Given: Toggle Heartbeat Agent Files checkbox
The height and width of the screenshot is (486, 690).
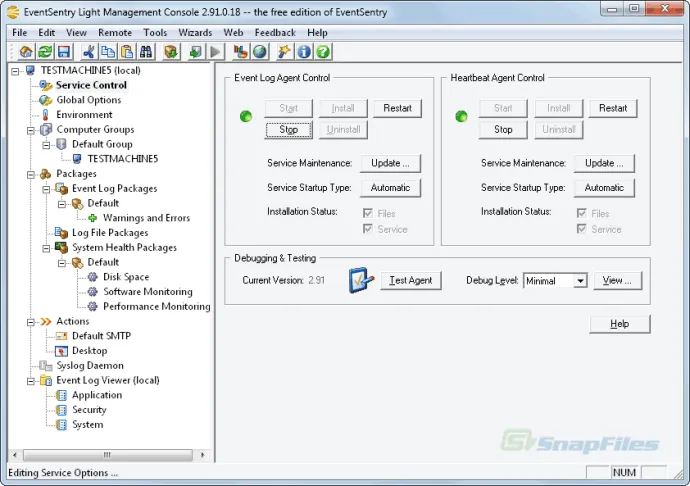Looking at the screenshot, I should coord(582,214).
